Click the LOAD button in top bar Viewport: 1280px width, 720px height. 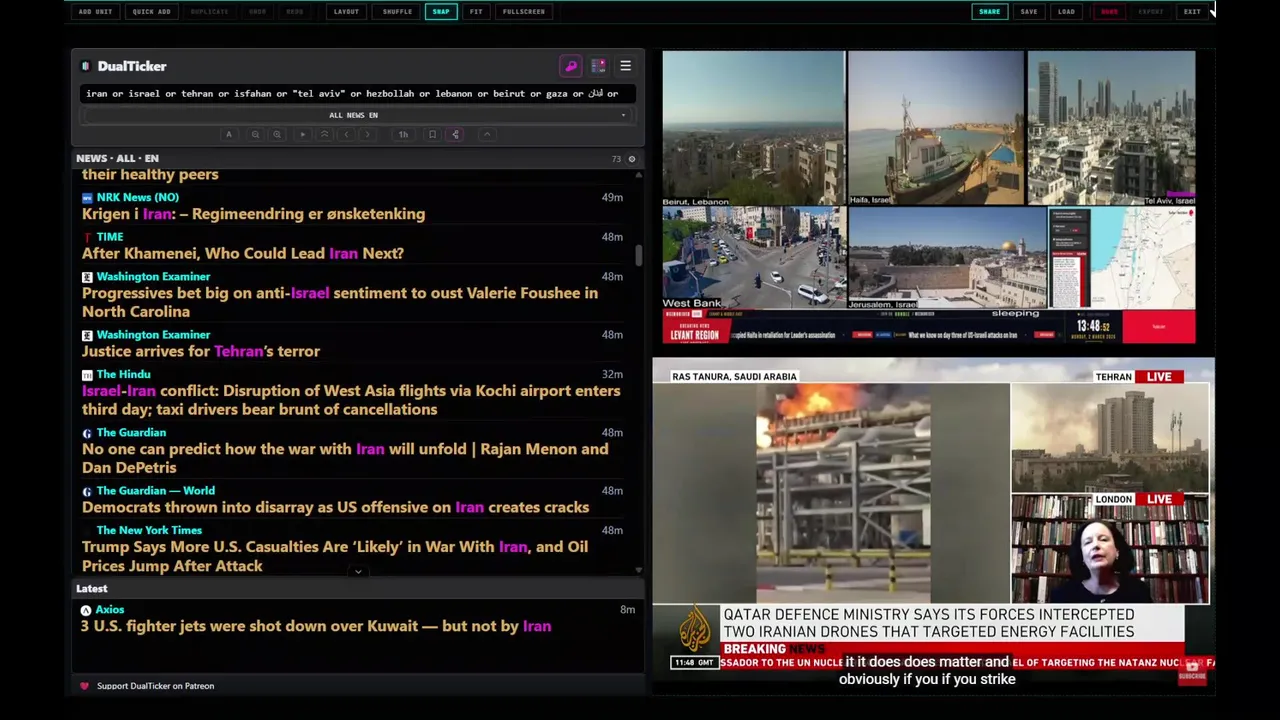pyautogui.click(x=1066, y=12)
